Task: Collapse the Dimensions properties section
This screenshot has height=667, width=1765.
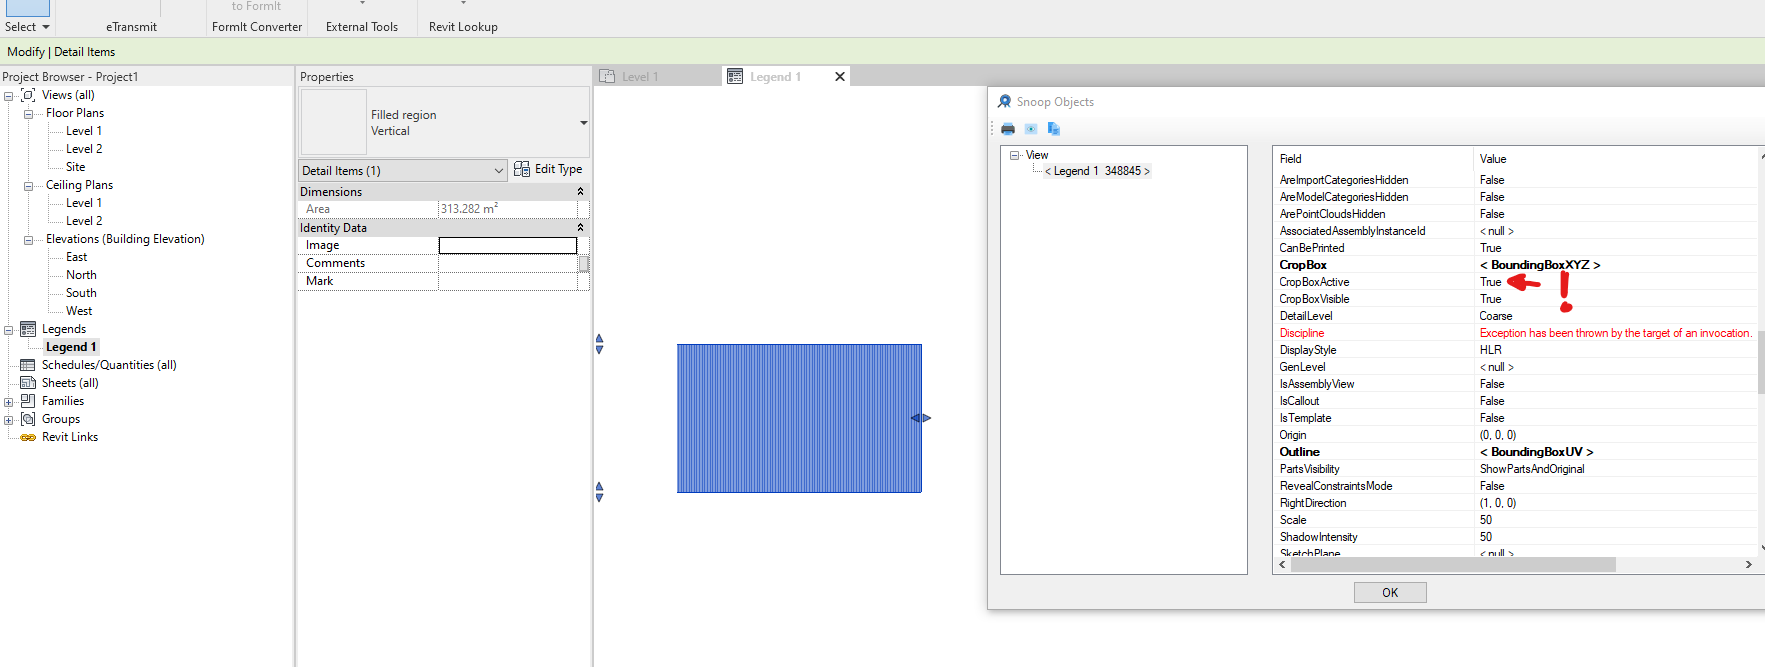Action: pyautogui.click(x=580, y=191)
